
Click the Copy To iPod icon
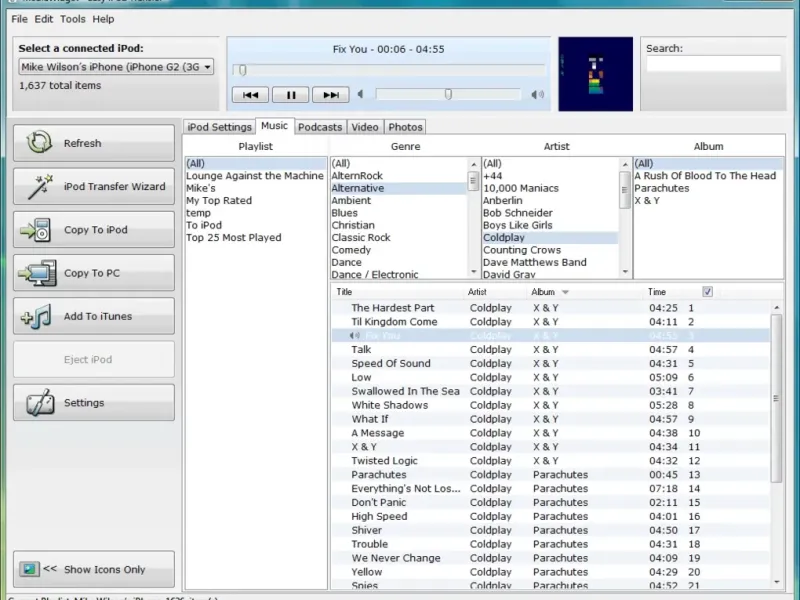tap(37, 230)
